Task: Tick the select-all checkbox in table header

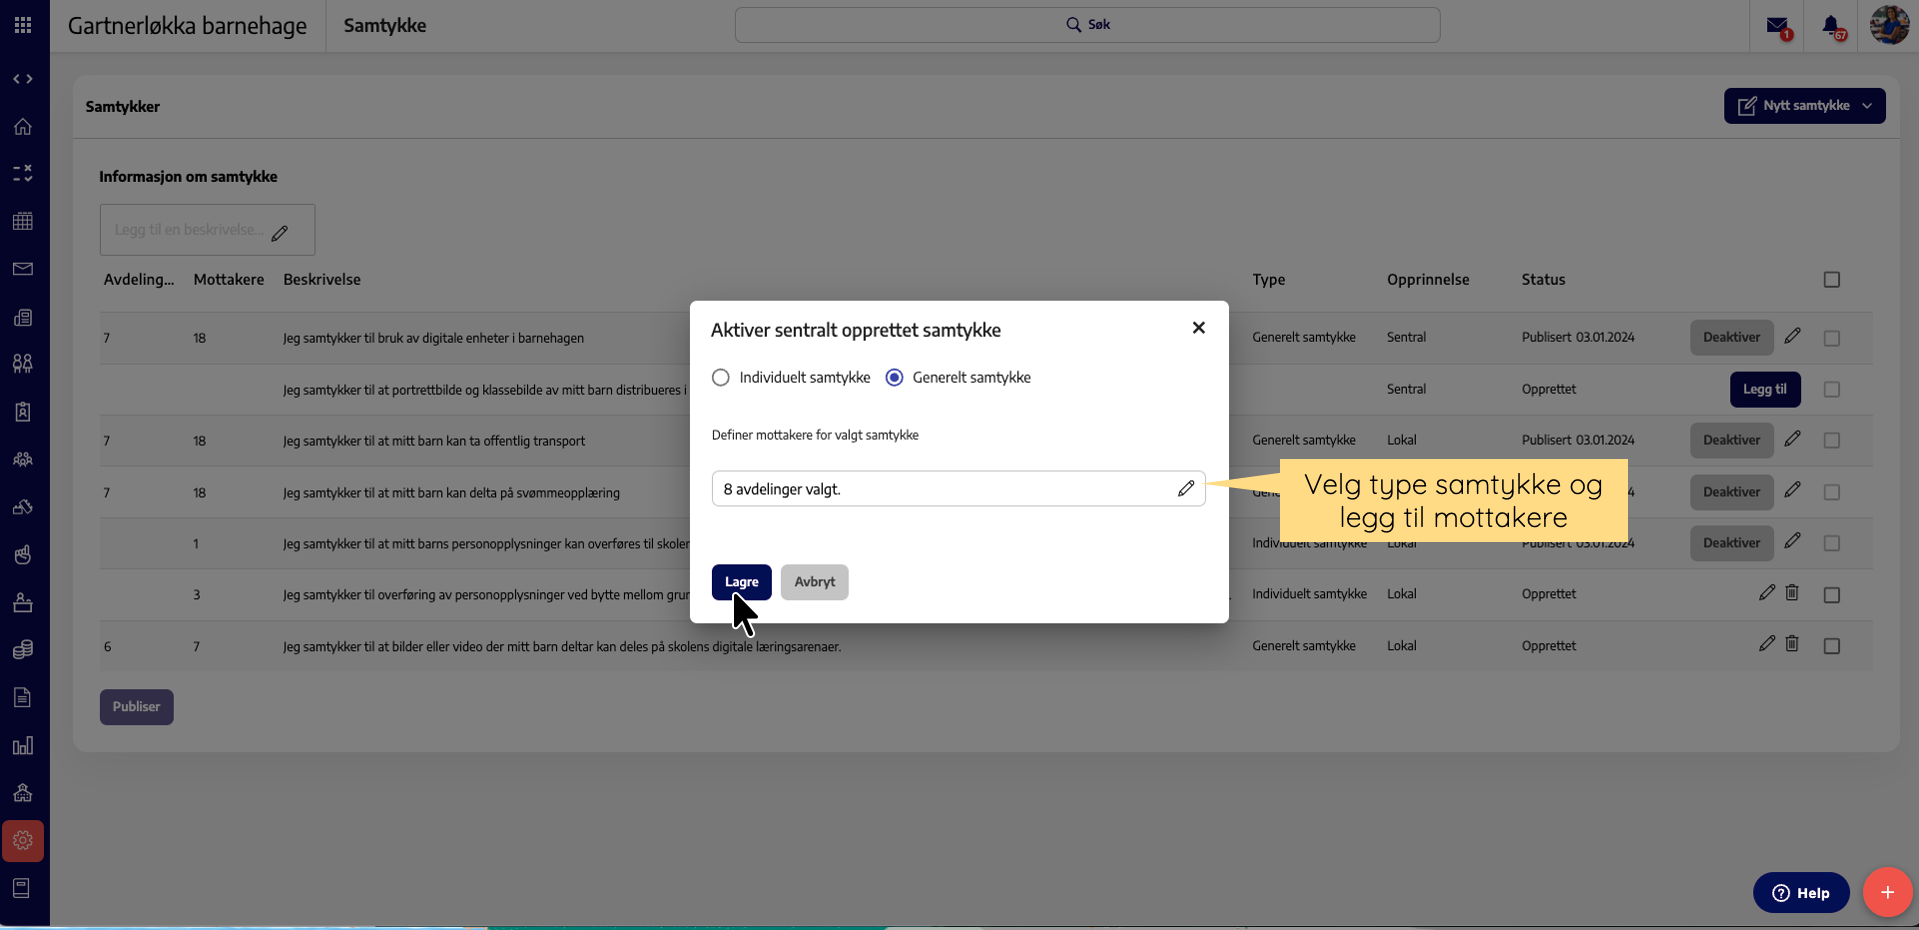Action: [x=1831, y=280]
